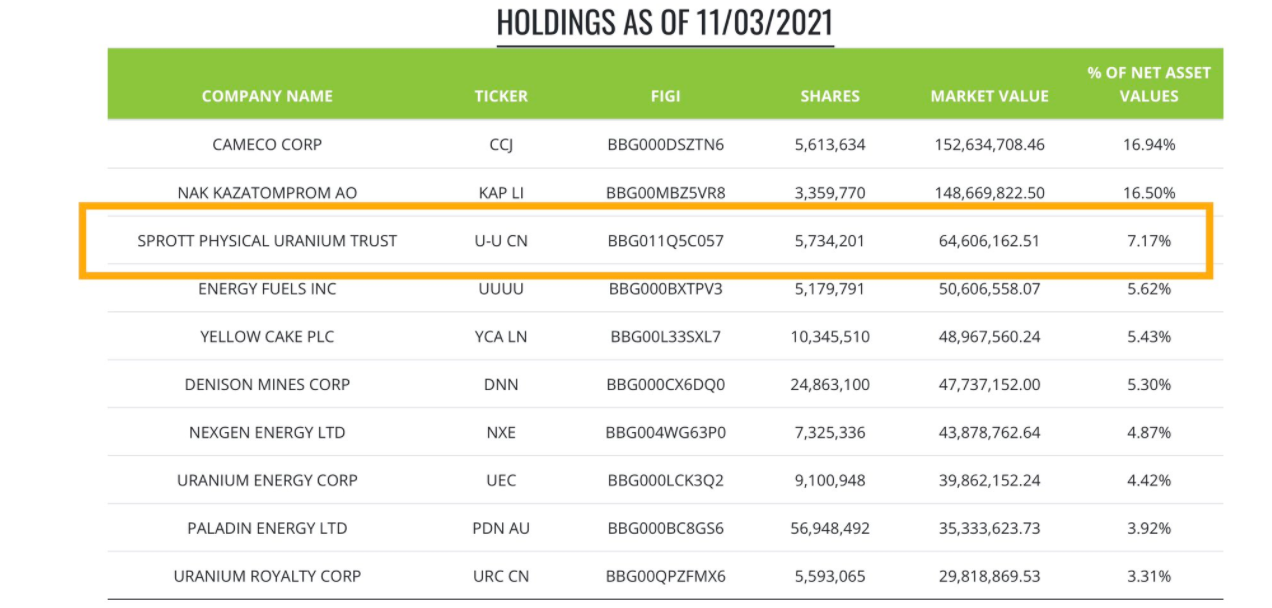Click the ENERGY FUELS INC entry
The width and height of the screenshot is (1272, 608).
point(267,288)
